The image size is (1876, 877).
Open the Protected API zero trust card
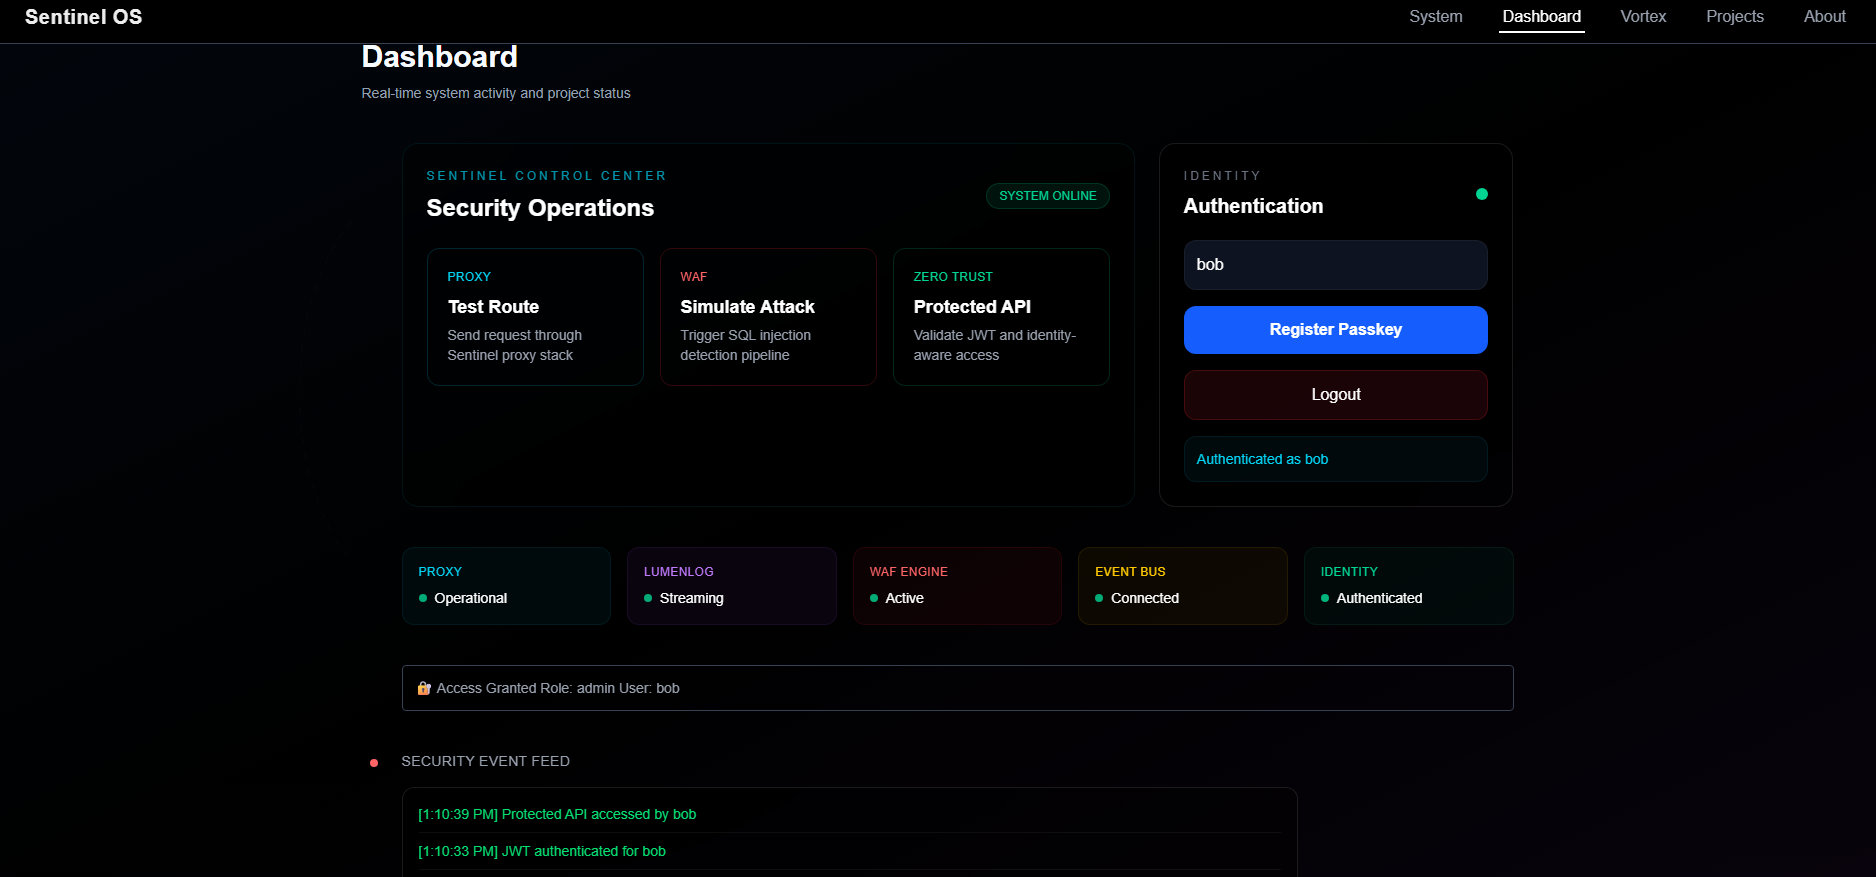(1001, 317)
